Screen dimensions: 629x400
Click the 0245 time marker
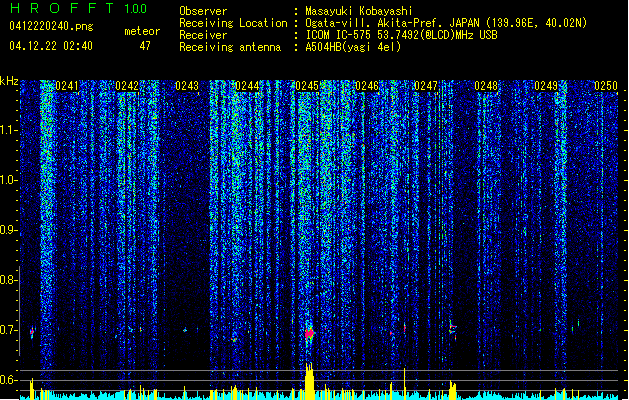click(x=307, y=86)
